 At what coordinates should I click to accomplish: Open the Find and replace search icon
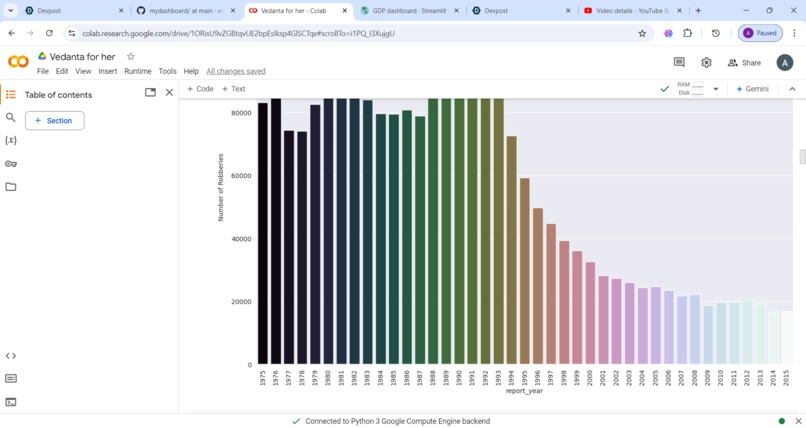point(10,118)
